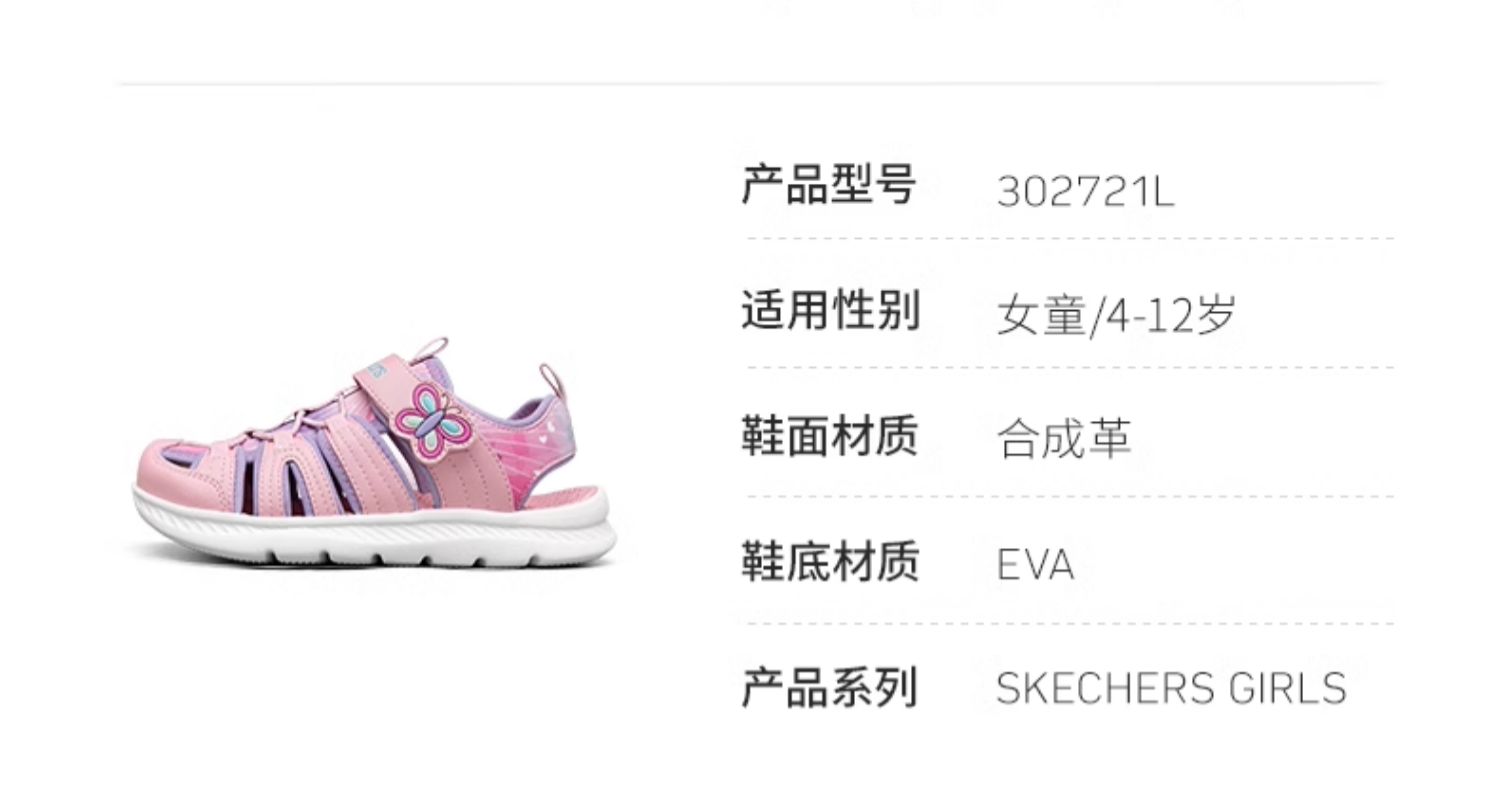1500x791 pixels.
Task: Click the butterfly decoration on the sandal
Action: click(431, 422)
